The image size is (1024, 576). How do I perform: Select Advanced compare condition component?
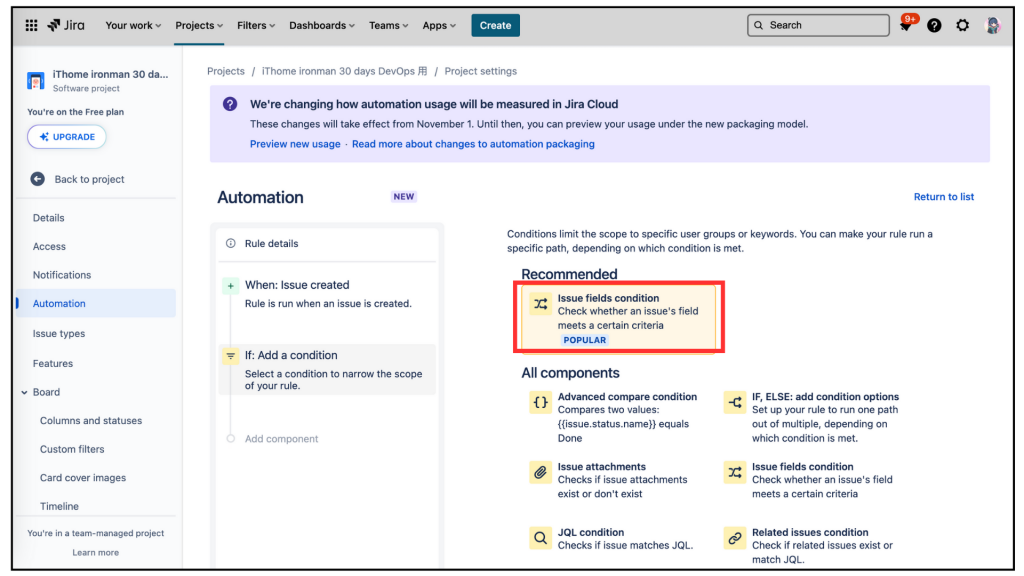pos(614,417)
